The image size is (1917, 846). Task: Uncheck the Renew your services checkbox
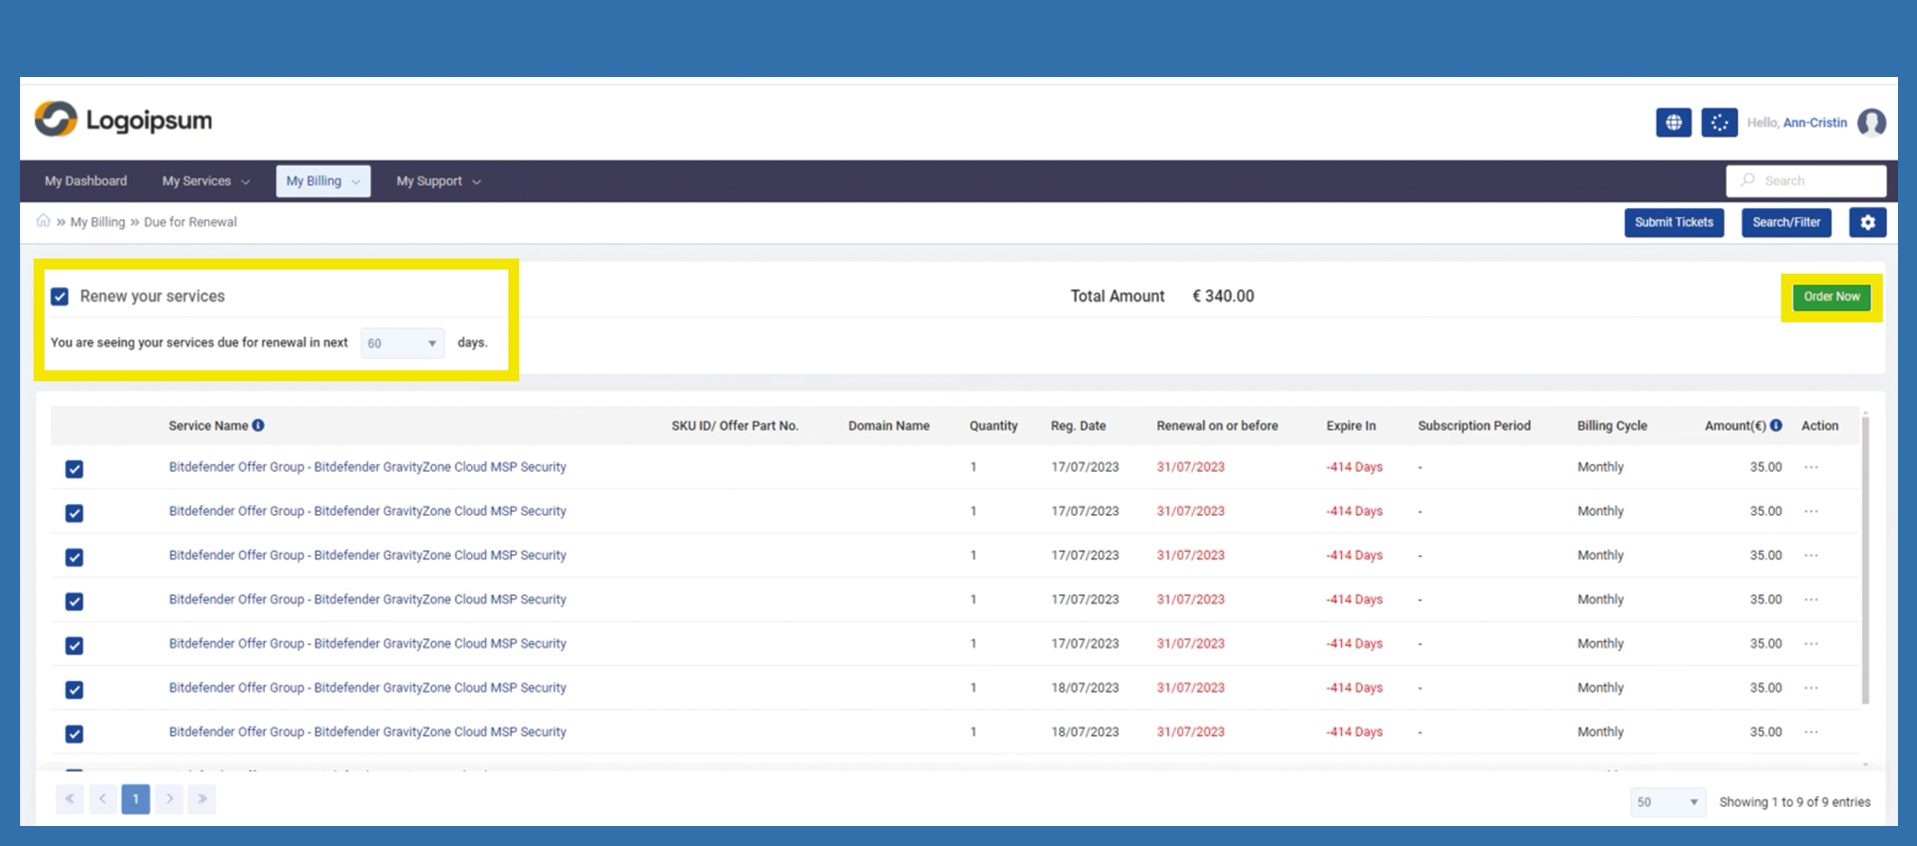pyautogui.click(x=60, y=297)
